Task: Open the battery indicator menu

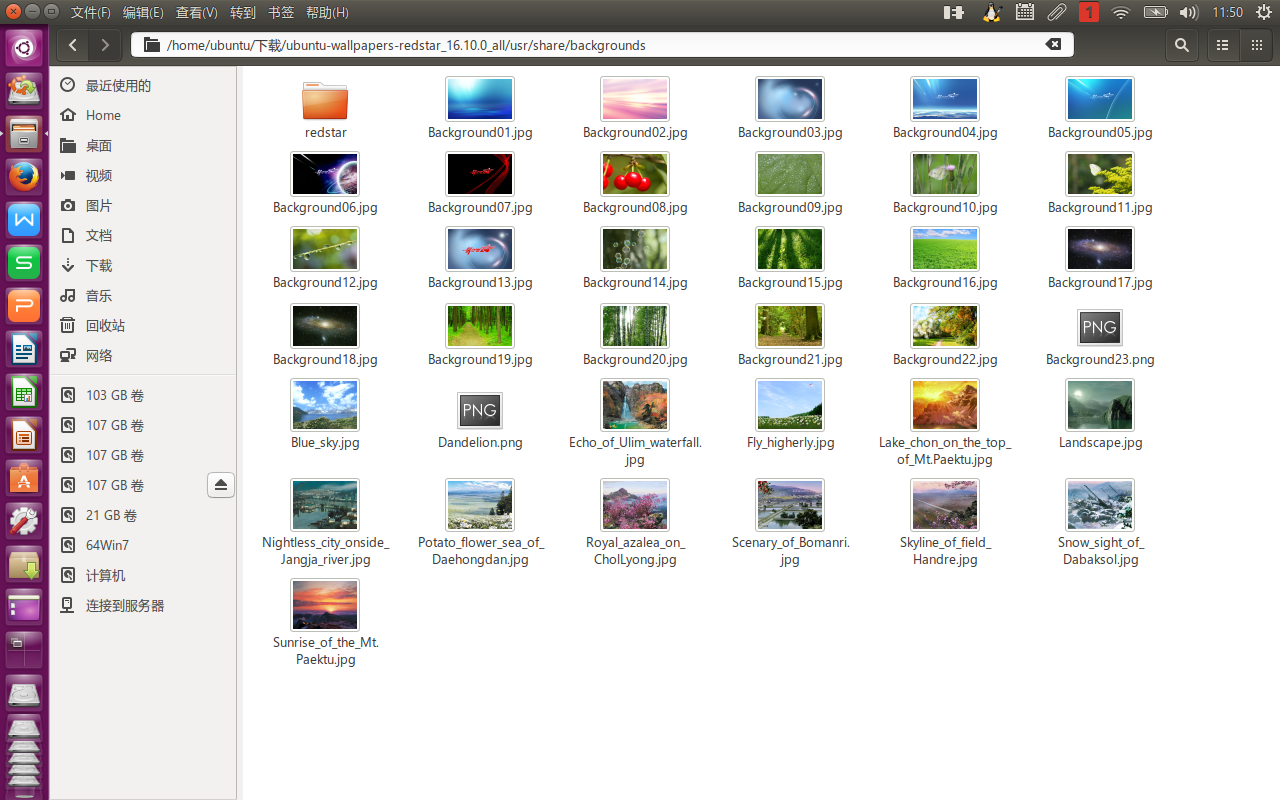Action: pos(1155,13)
